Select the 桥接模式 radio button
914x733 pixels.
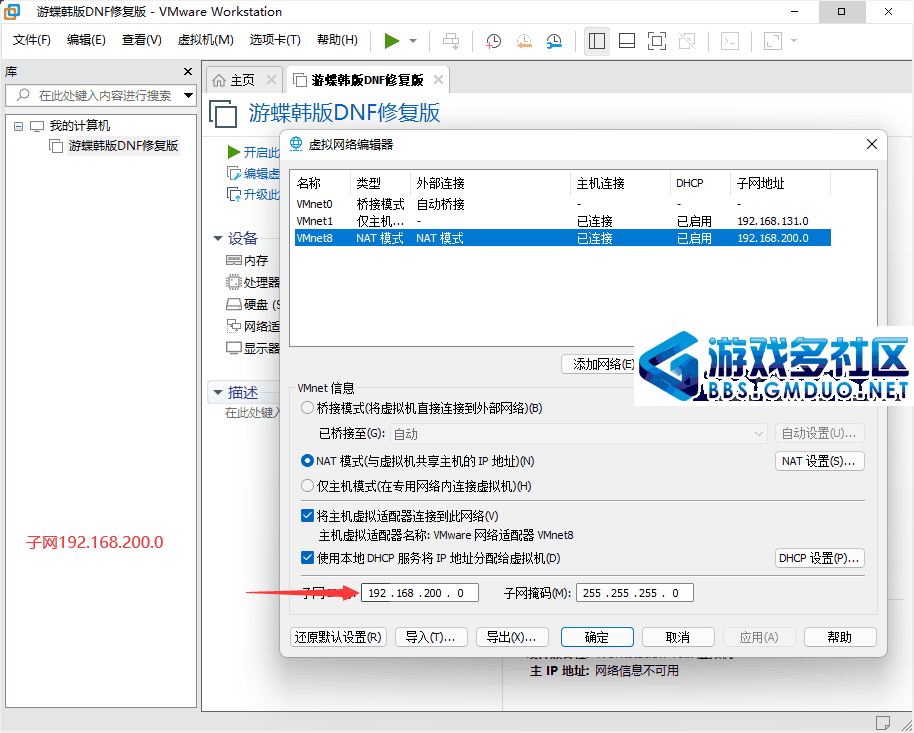pyautogui.click(x=307, y=408)
